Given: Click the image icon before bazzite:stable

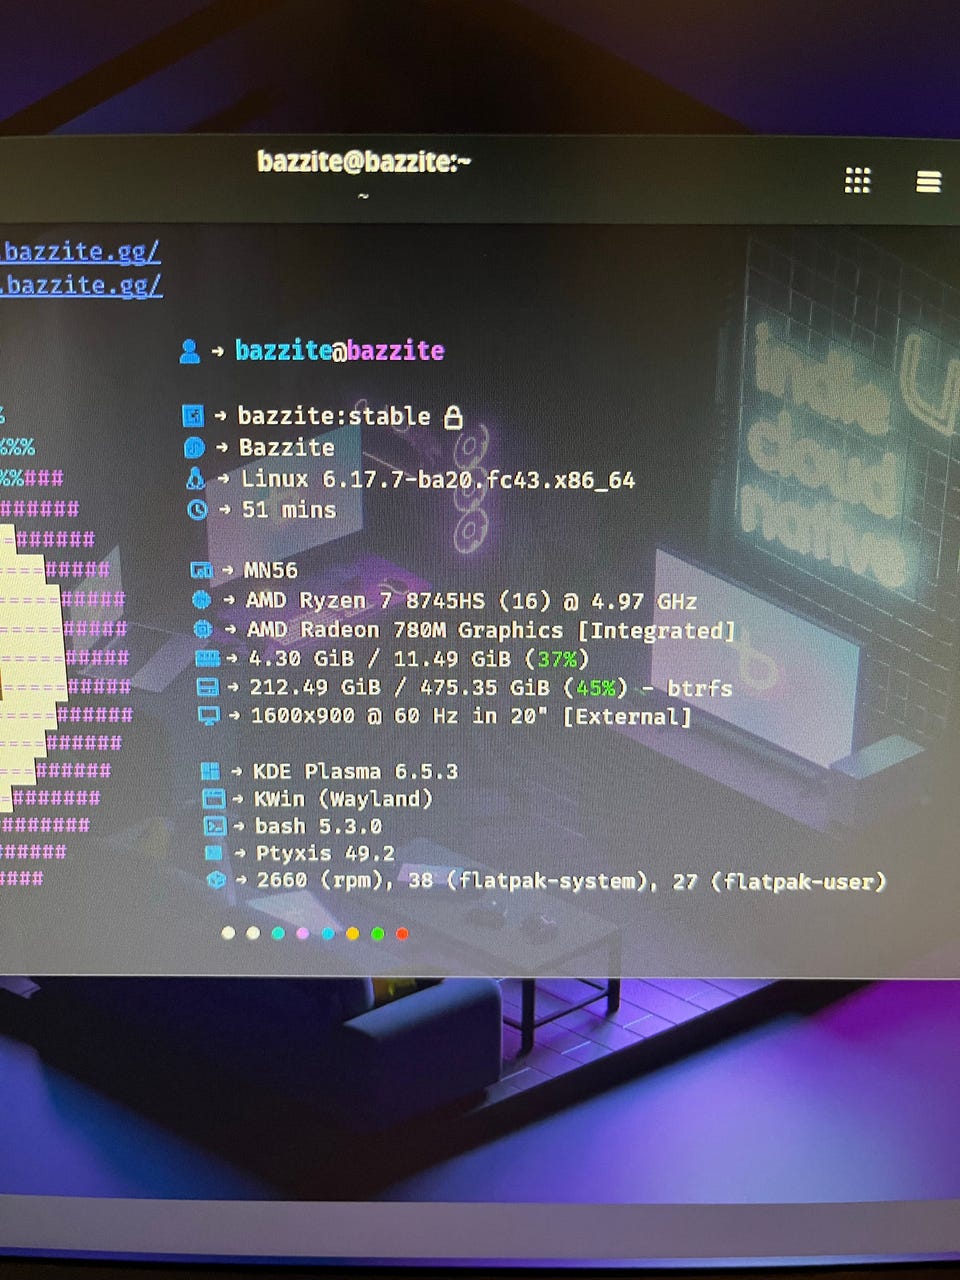Looking at the screenshot, I should click(x=193, y=415).
